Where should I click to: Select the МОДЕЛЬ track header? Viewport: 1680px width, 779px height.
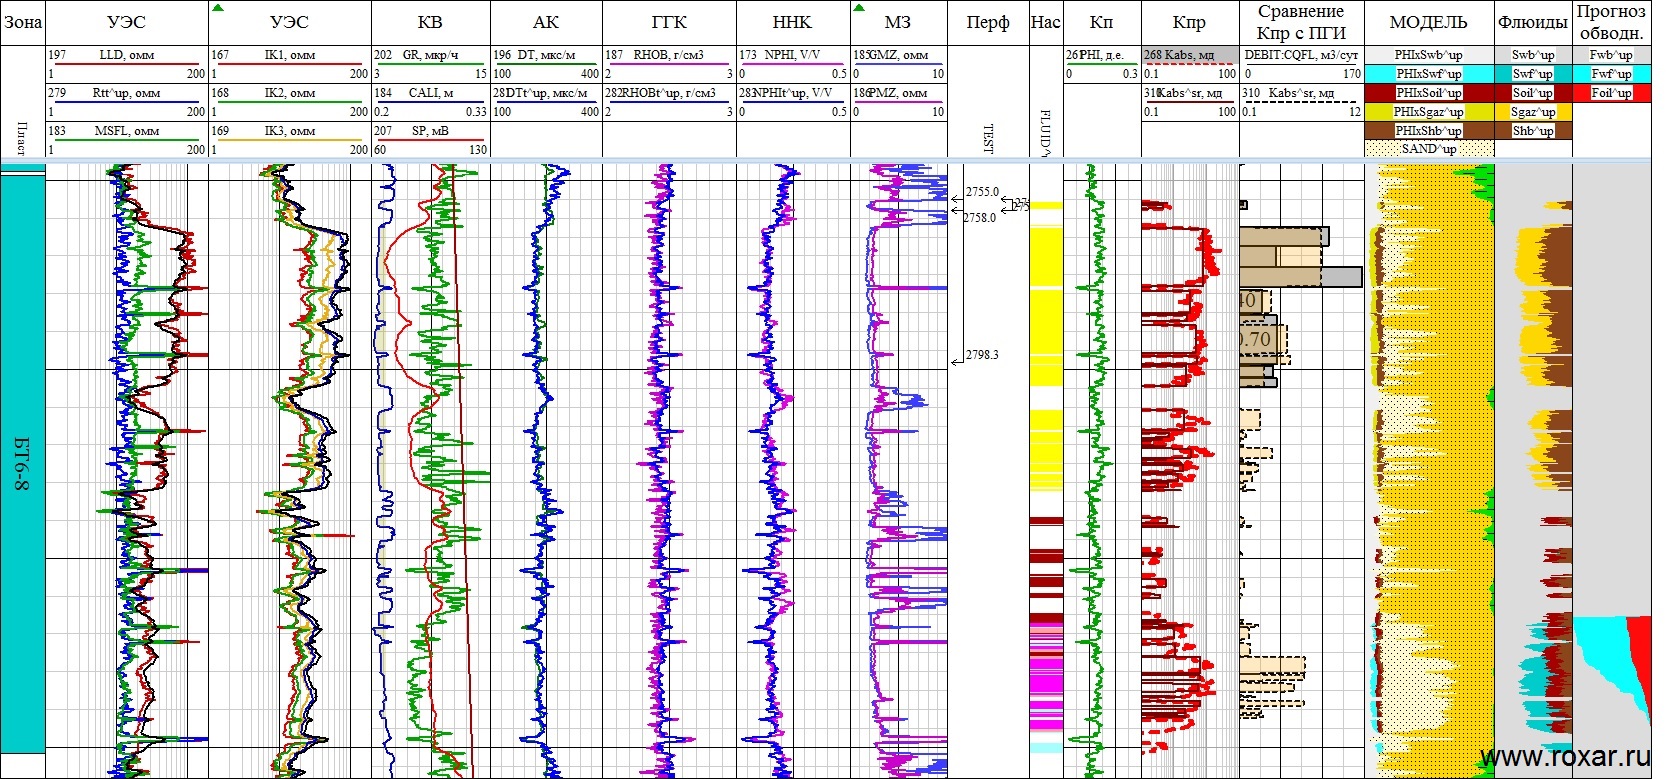1428,22
